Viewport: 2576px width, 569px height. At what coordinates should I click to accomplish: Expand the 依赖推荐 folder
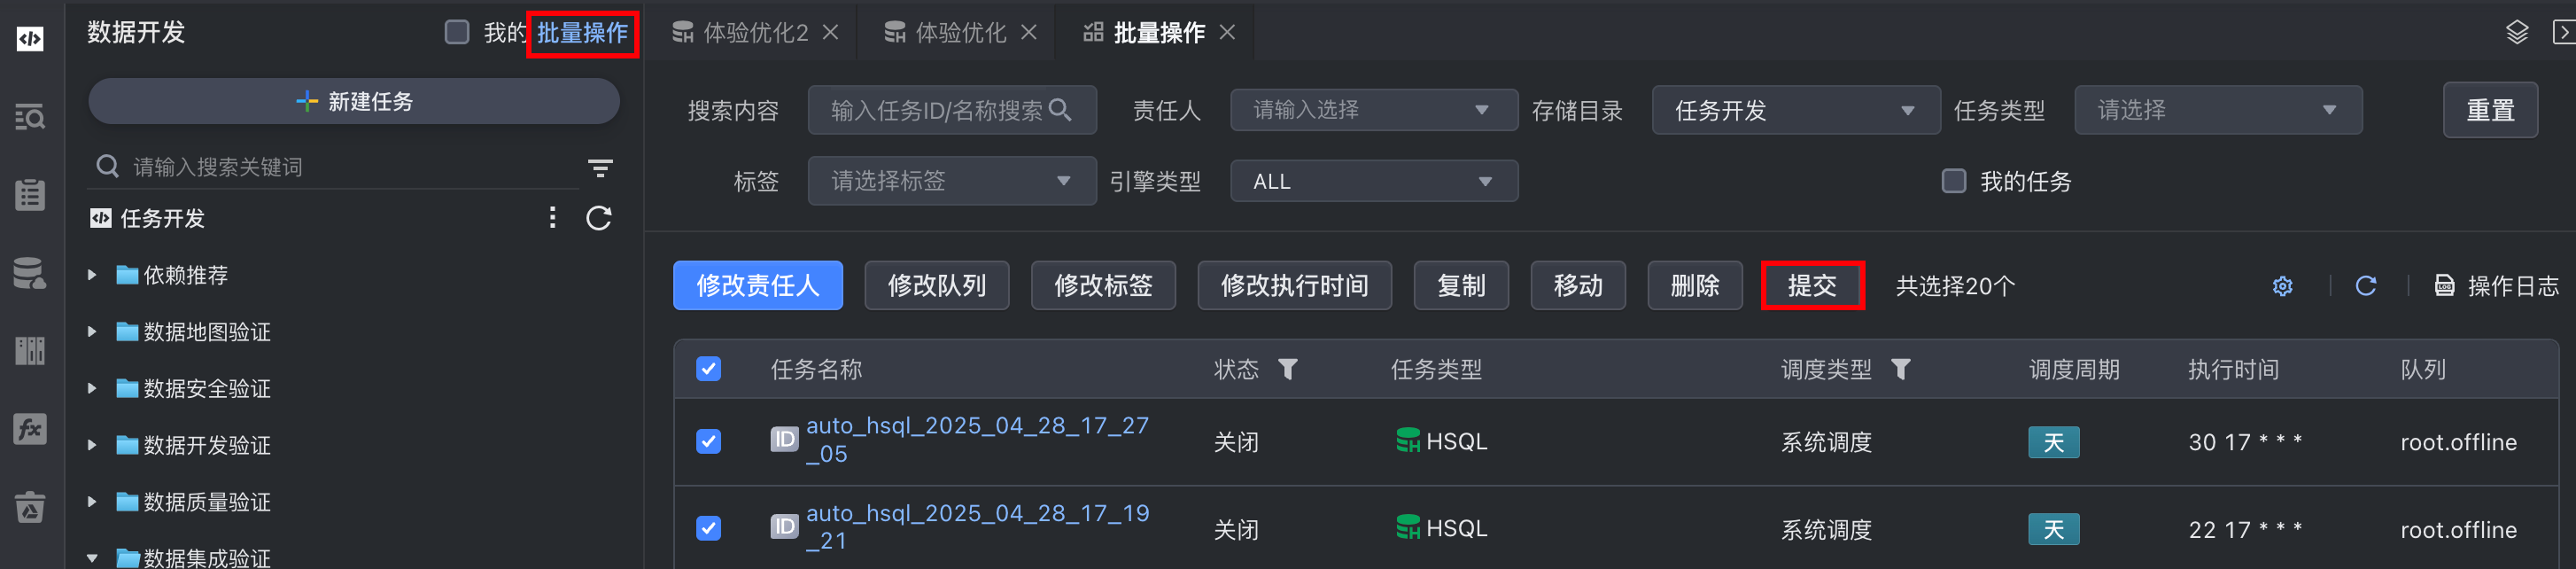coord(92,275)
